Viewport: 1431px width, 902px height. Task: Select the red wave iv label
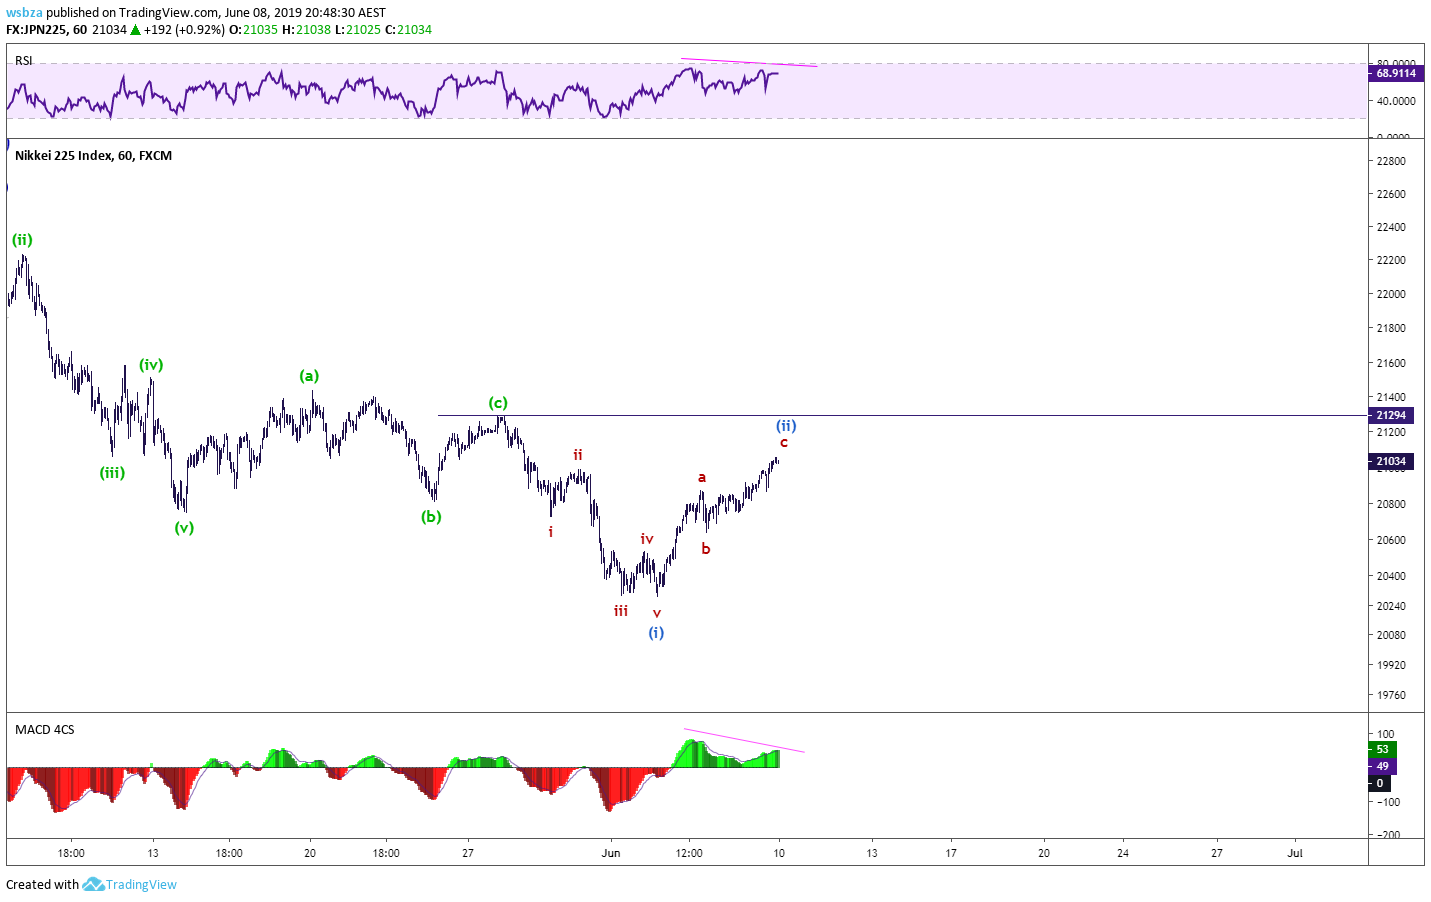click(647, 539)
